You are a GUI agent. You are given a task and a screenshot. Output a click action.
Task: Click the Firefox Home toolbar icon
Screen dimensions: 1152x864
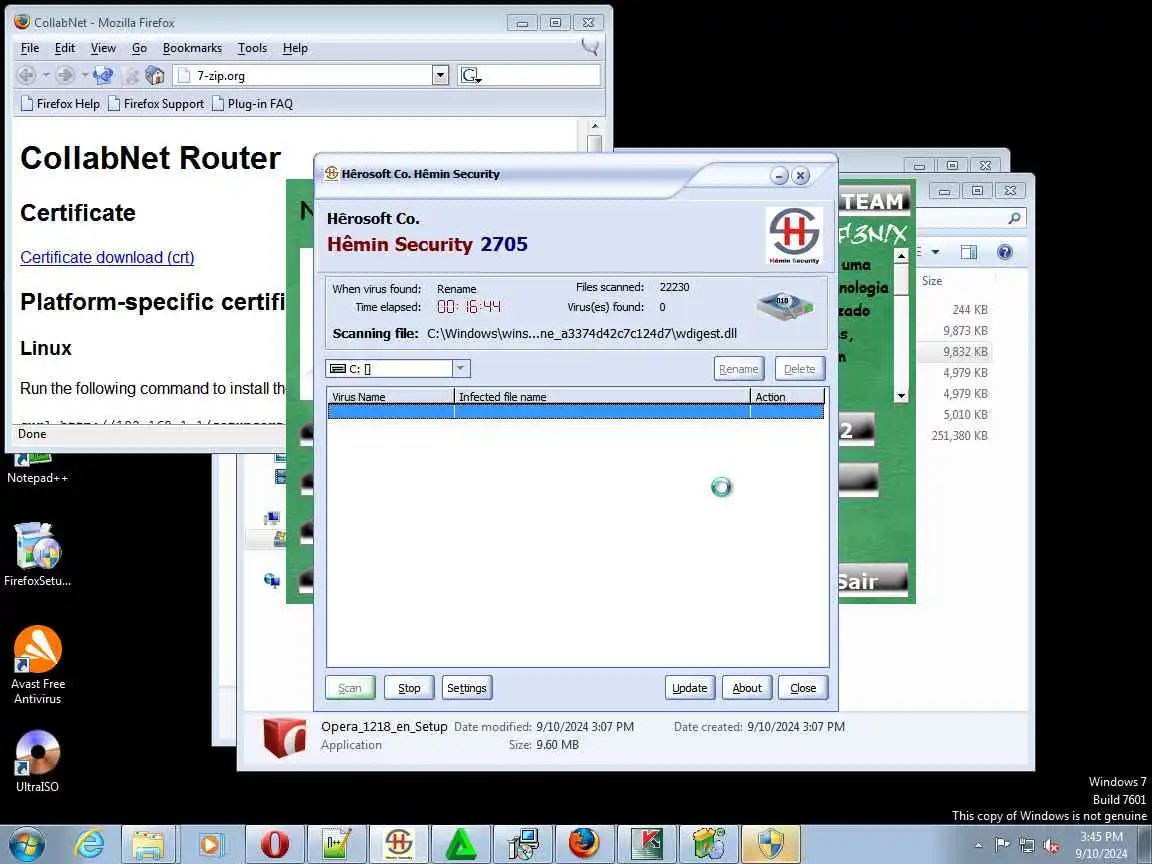[154, 75]
